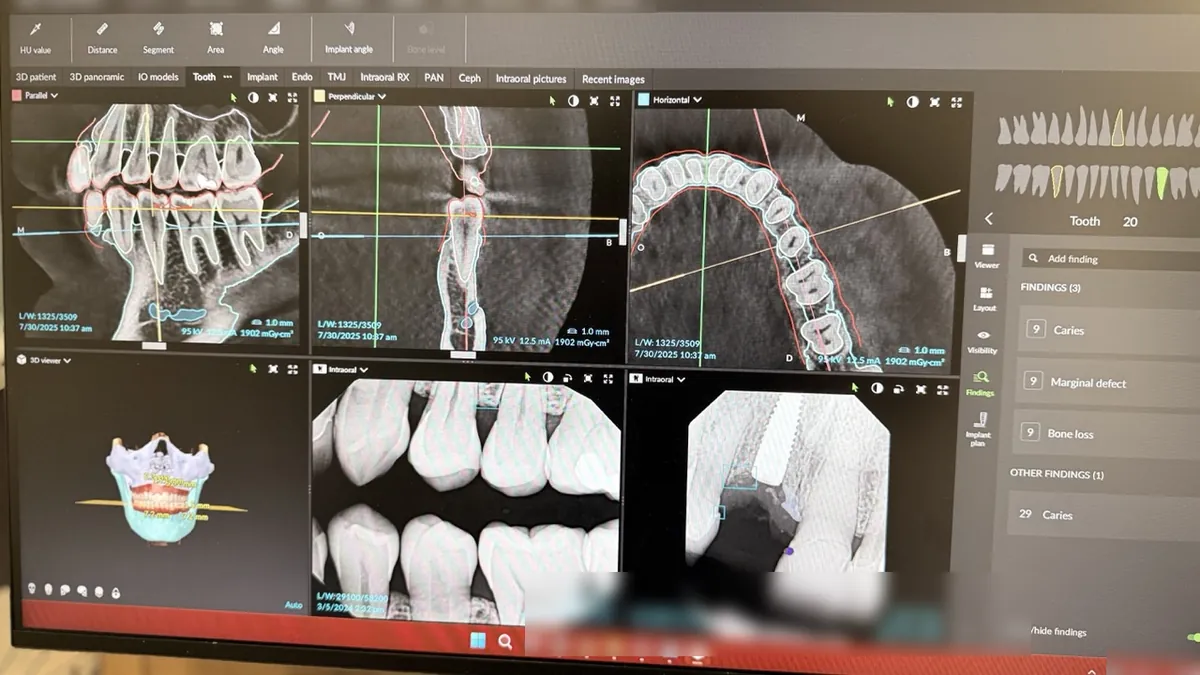Viewport: 1200px width, 675px height.
Task: Open the Windows Start menu
Action: point(478,640)
